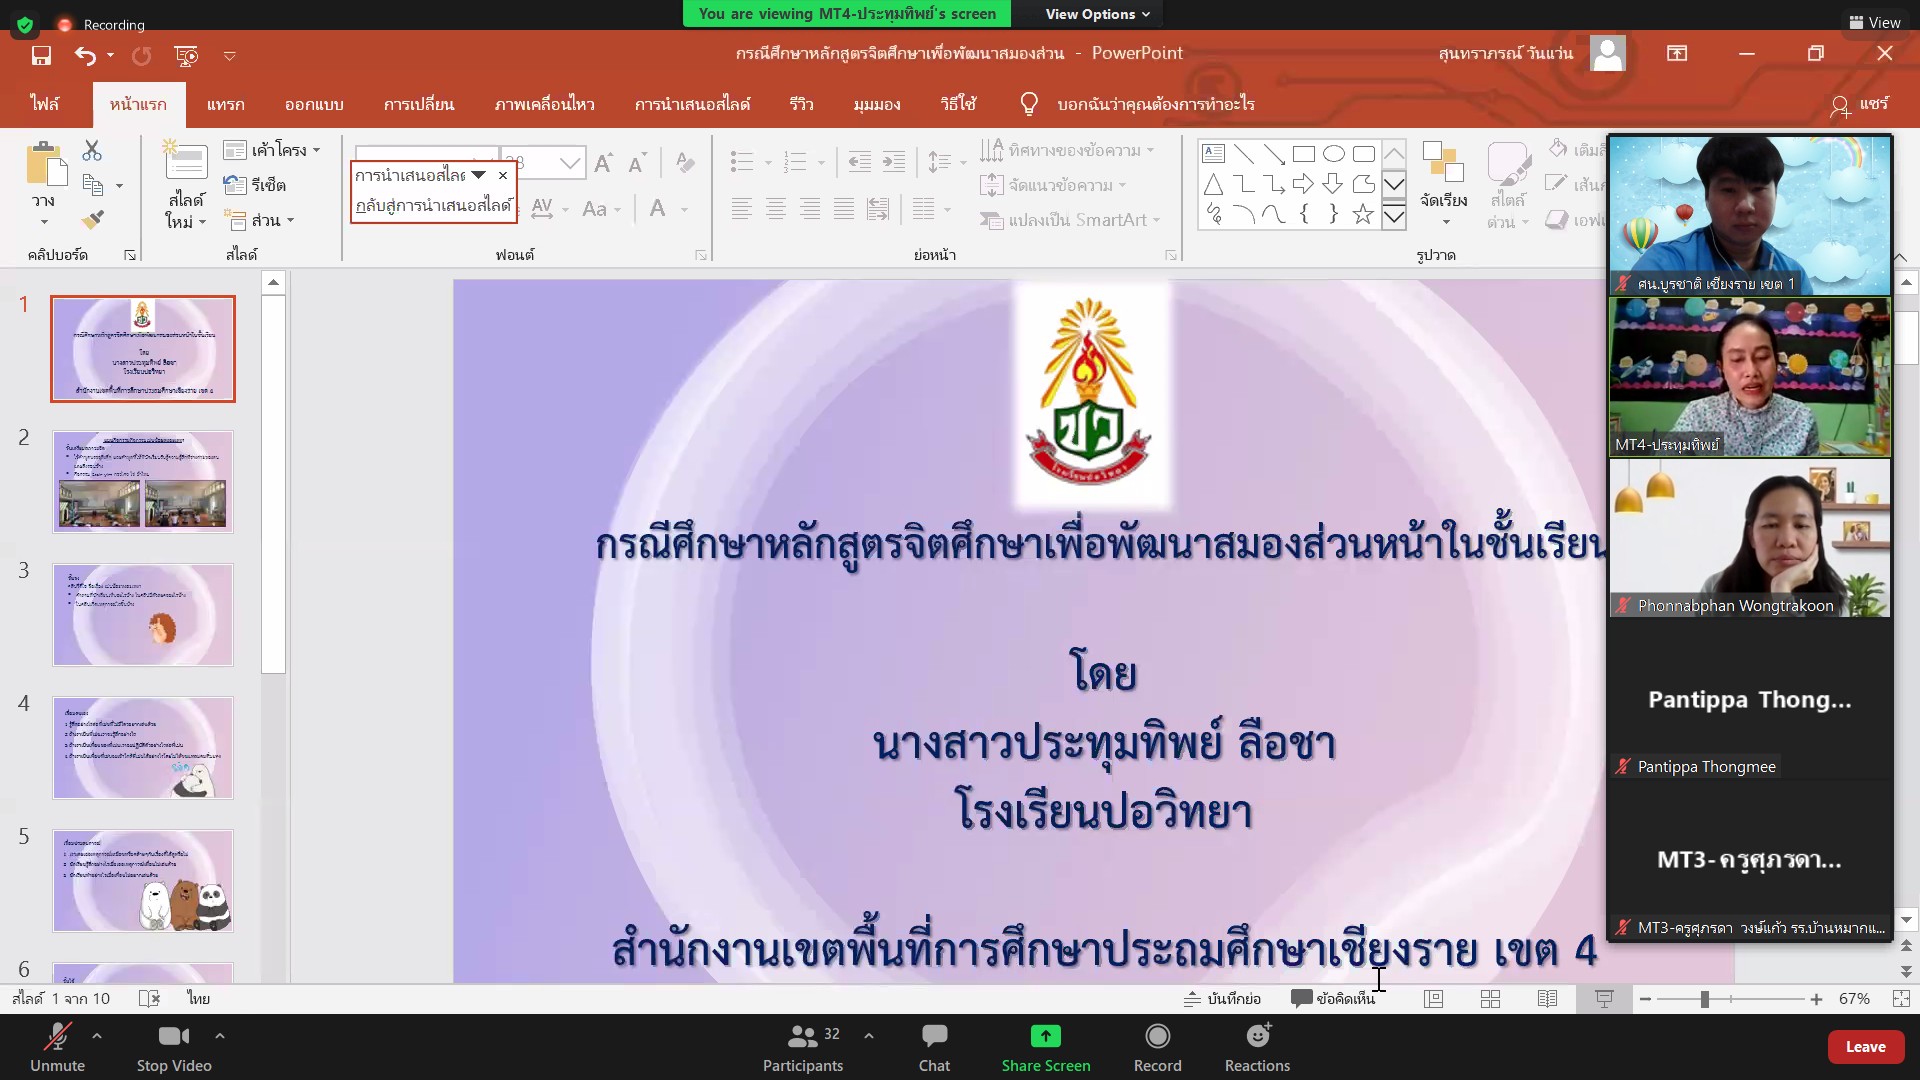The width and height of the screenshot is (1920, 1080).
Task: Click the Clear Formatting eraser icon
Action: [685, 162]
